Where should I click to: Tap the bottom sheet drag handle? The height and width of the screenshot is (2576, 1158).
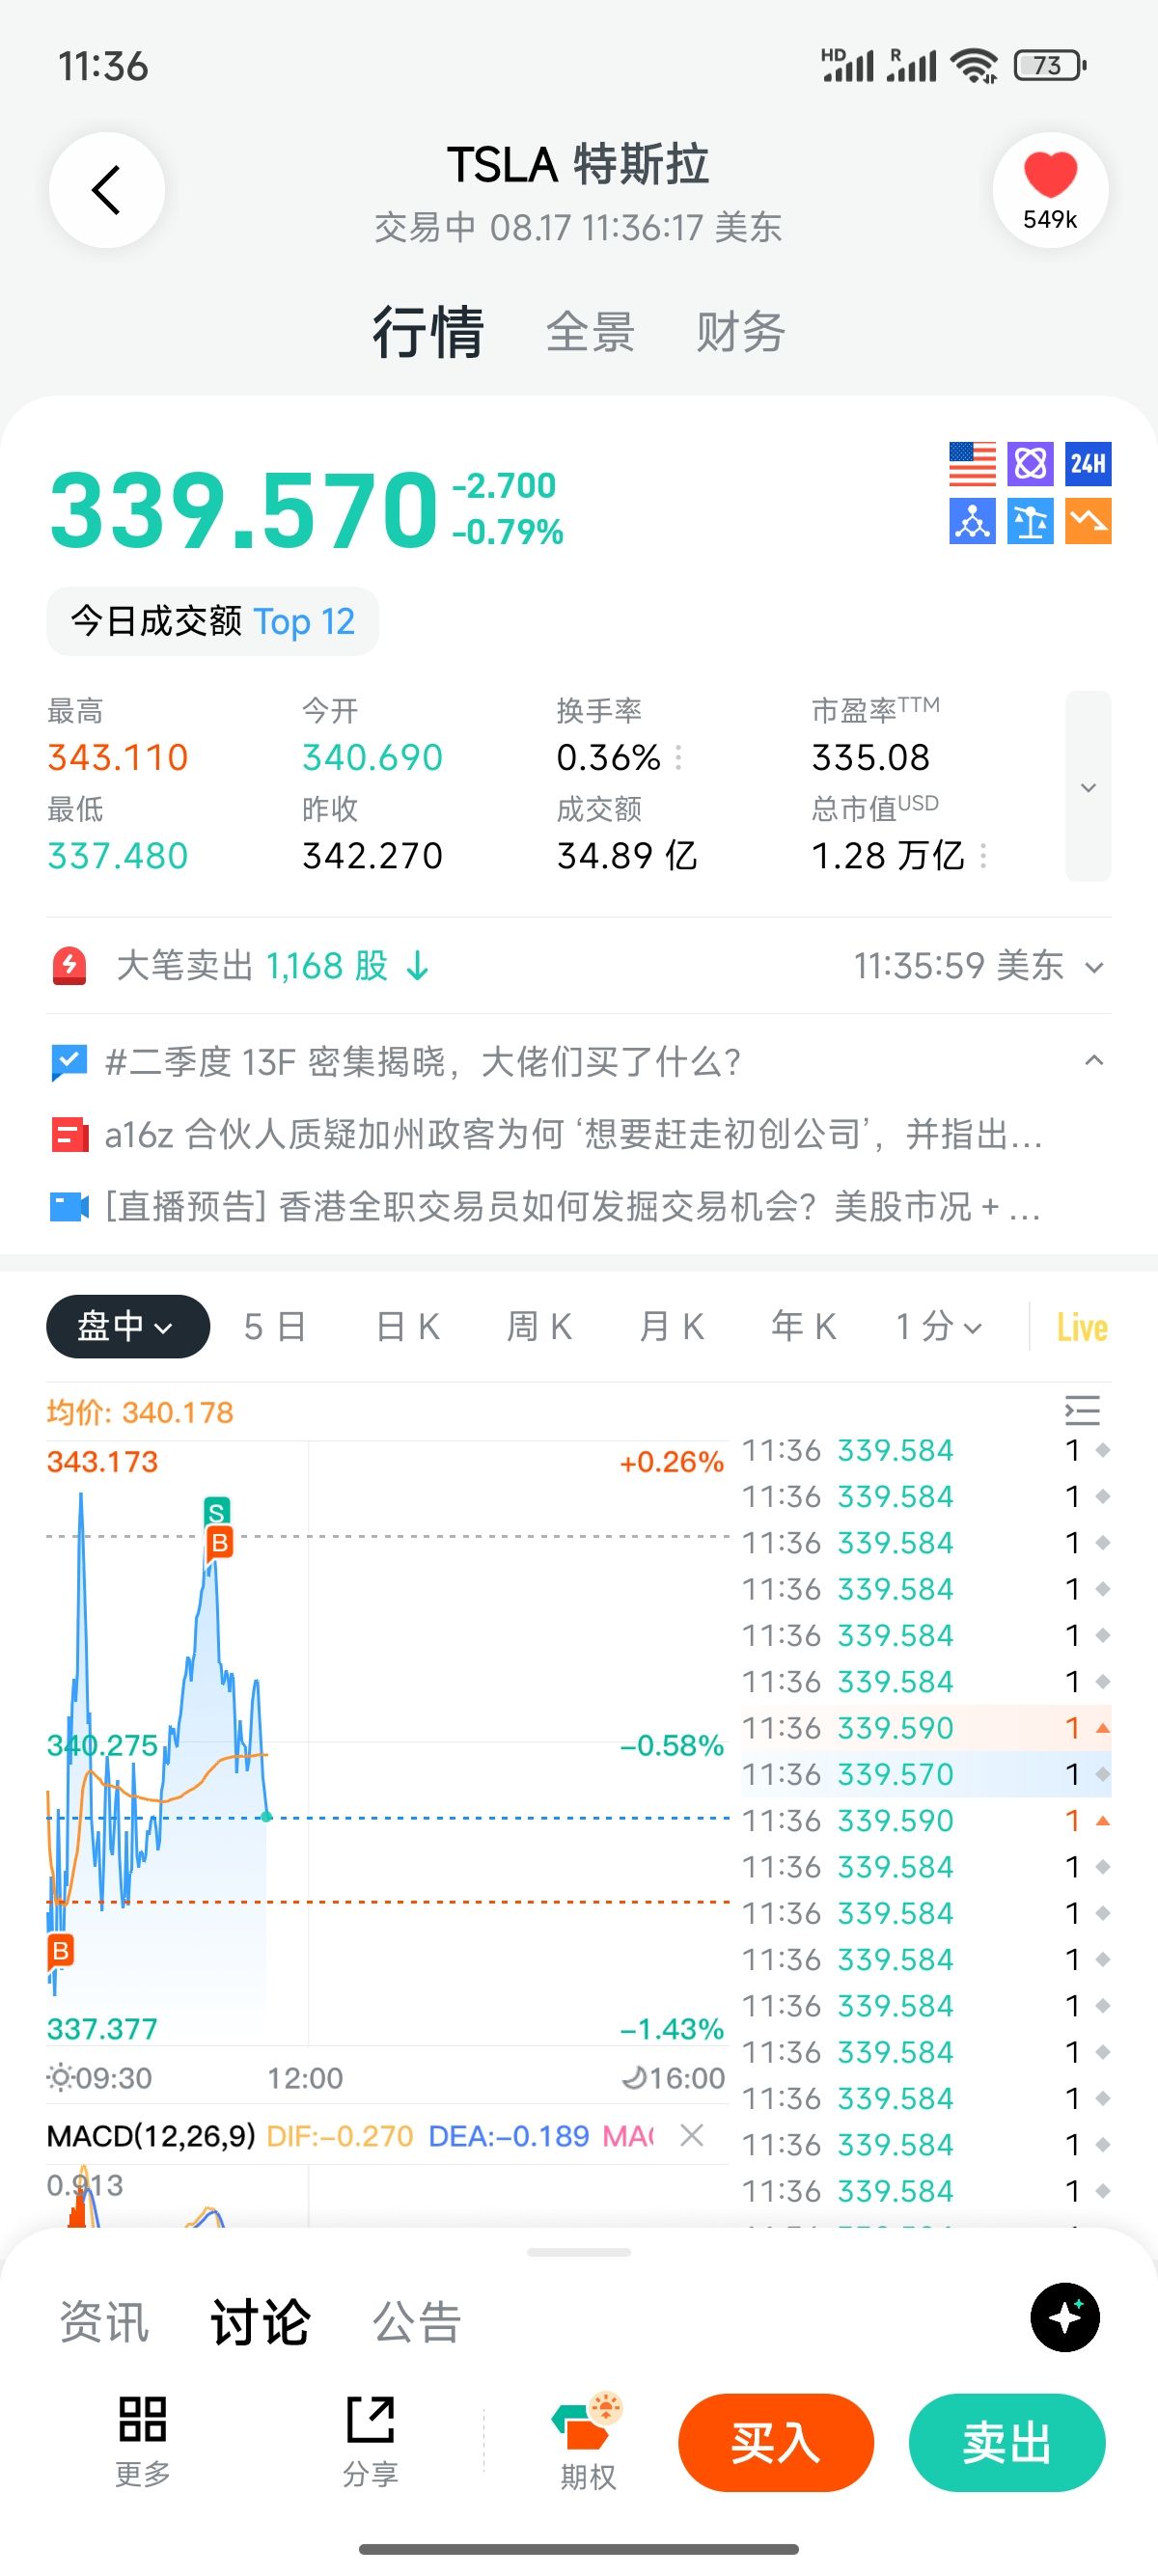point(579,2253)
